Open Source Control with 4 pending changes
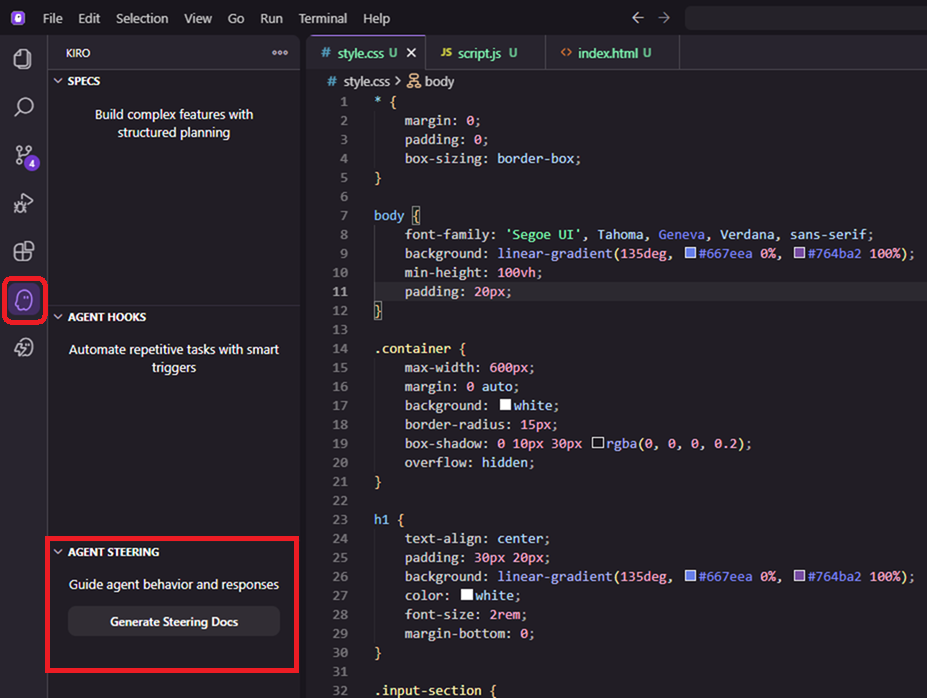This screenshot has height=698, width=927. 23,155
